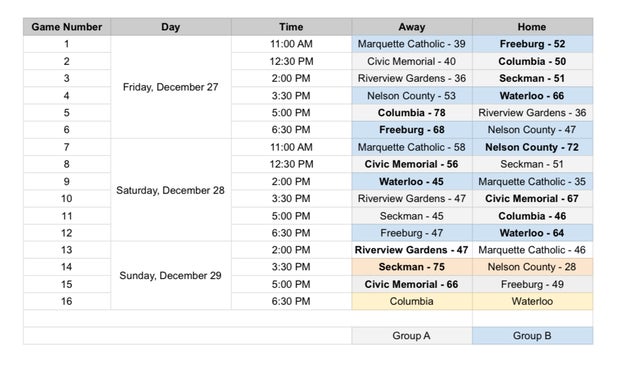Select the Sunday, December 29 cell
Screen dimensions: 618x366
pos(171,275)
